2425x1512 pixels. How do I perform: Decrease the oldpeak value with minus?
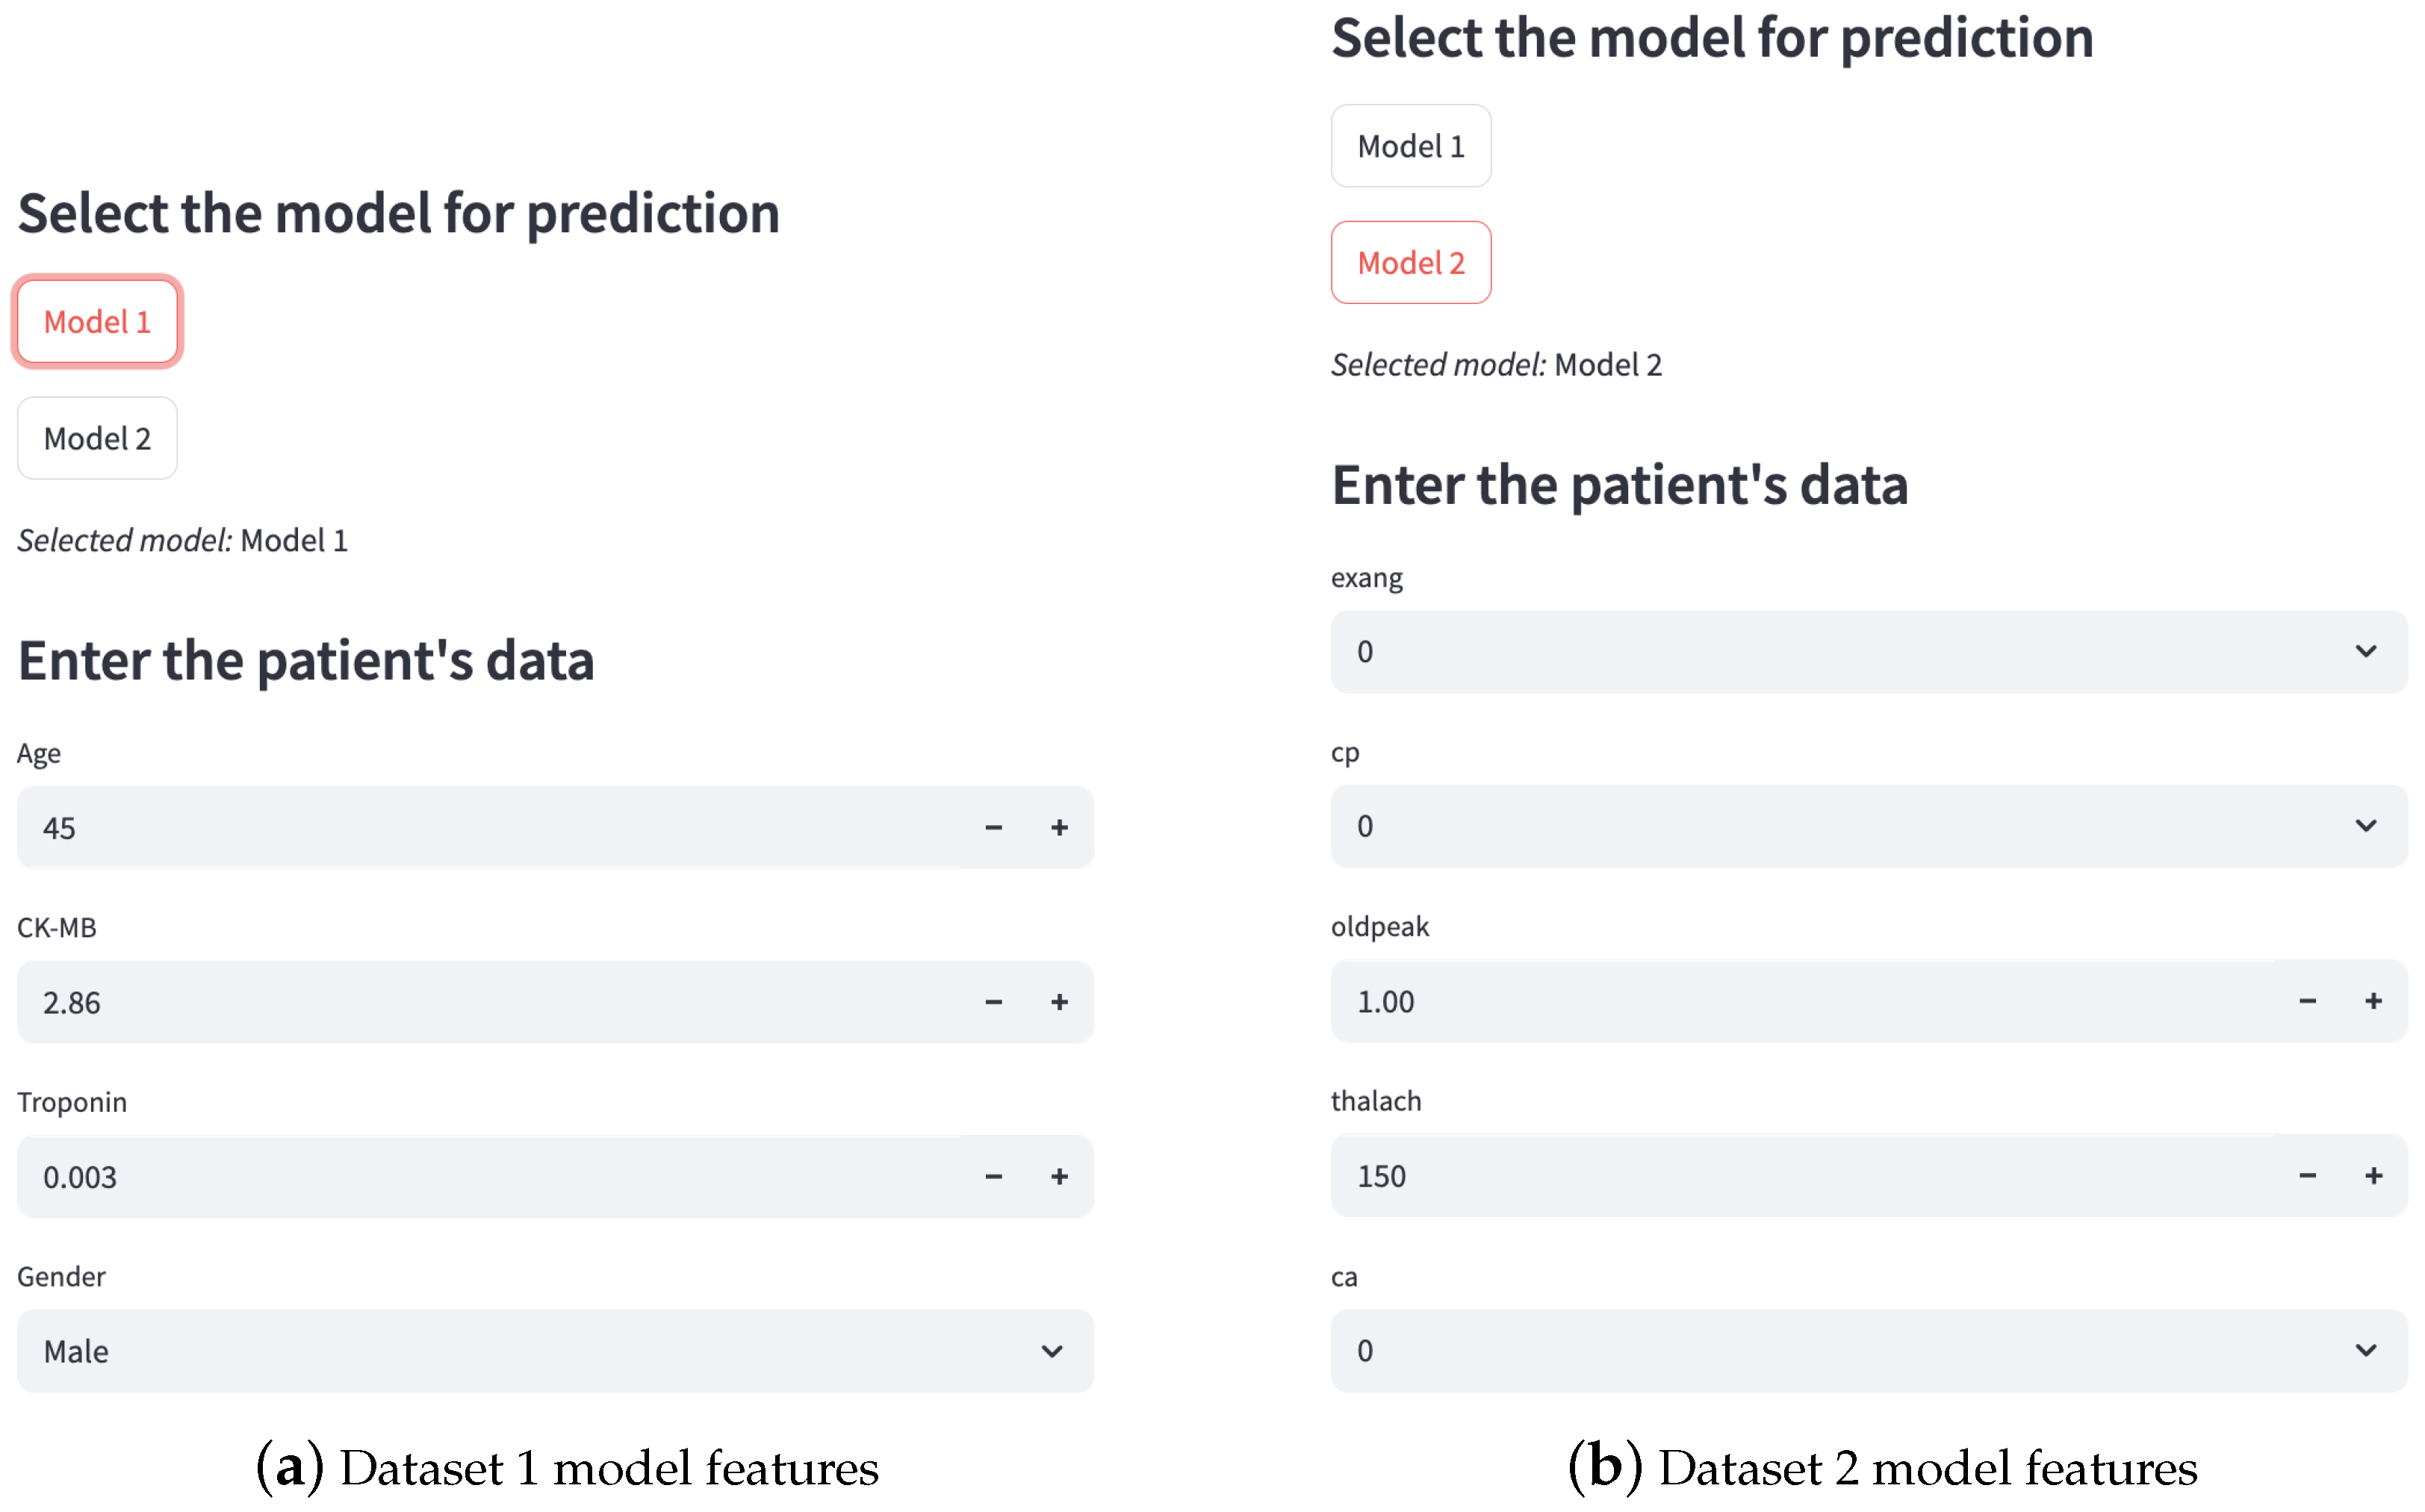pos(2307,1001)
